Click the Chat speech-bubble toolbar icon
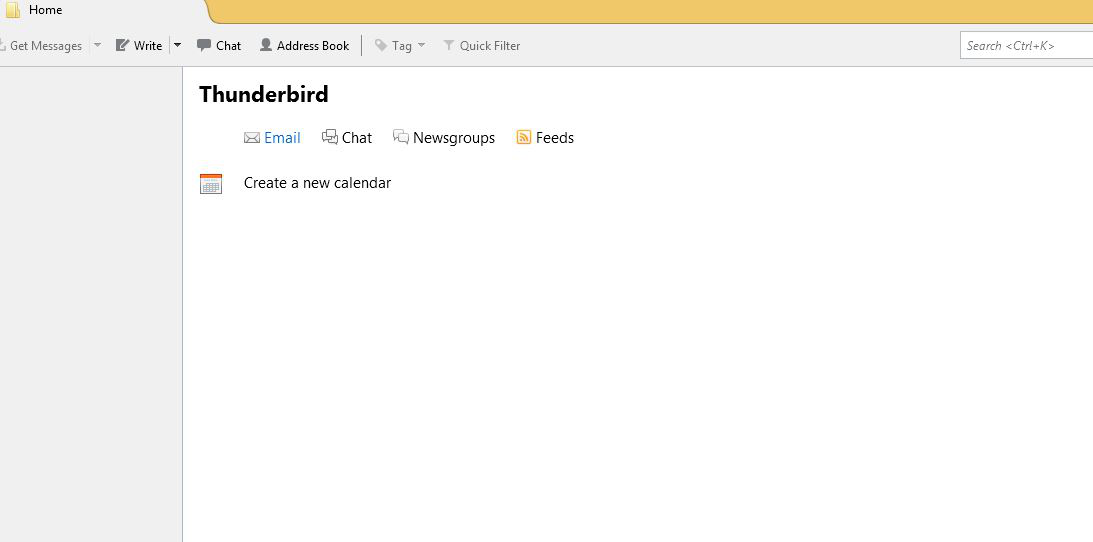1093x542 pixels. click(x=204, y=45)
